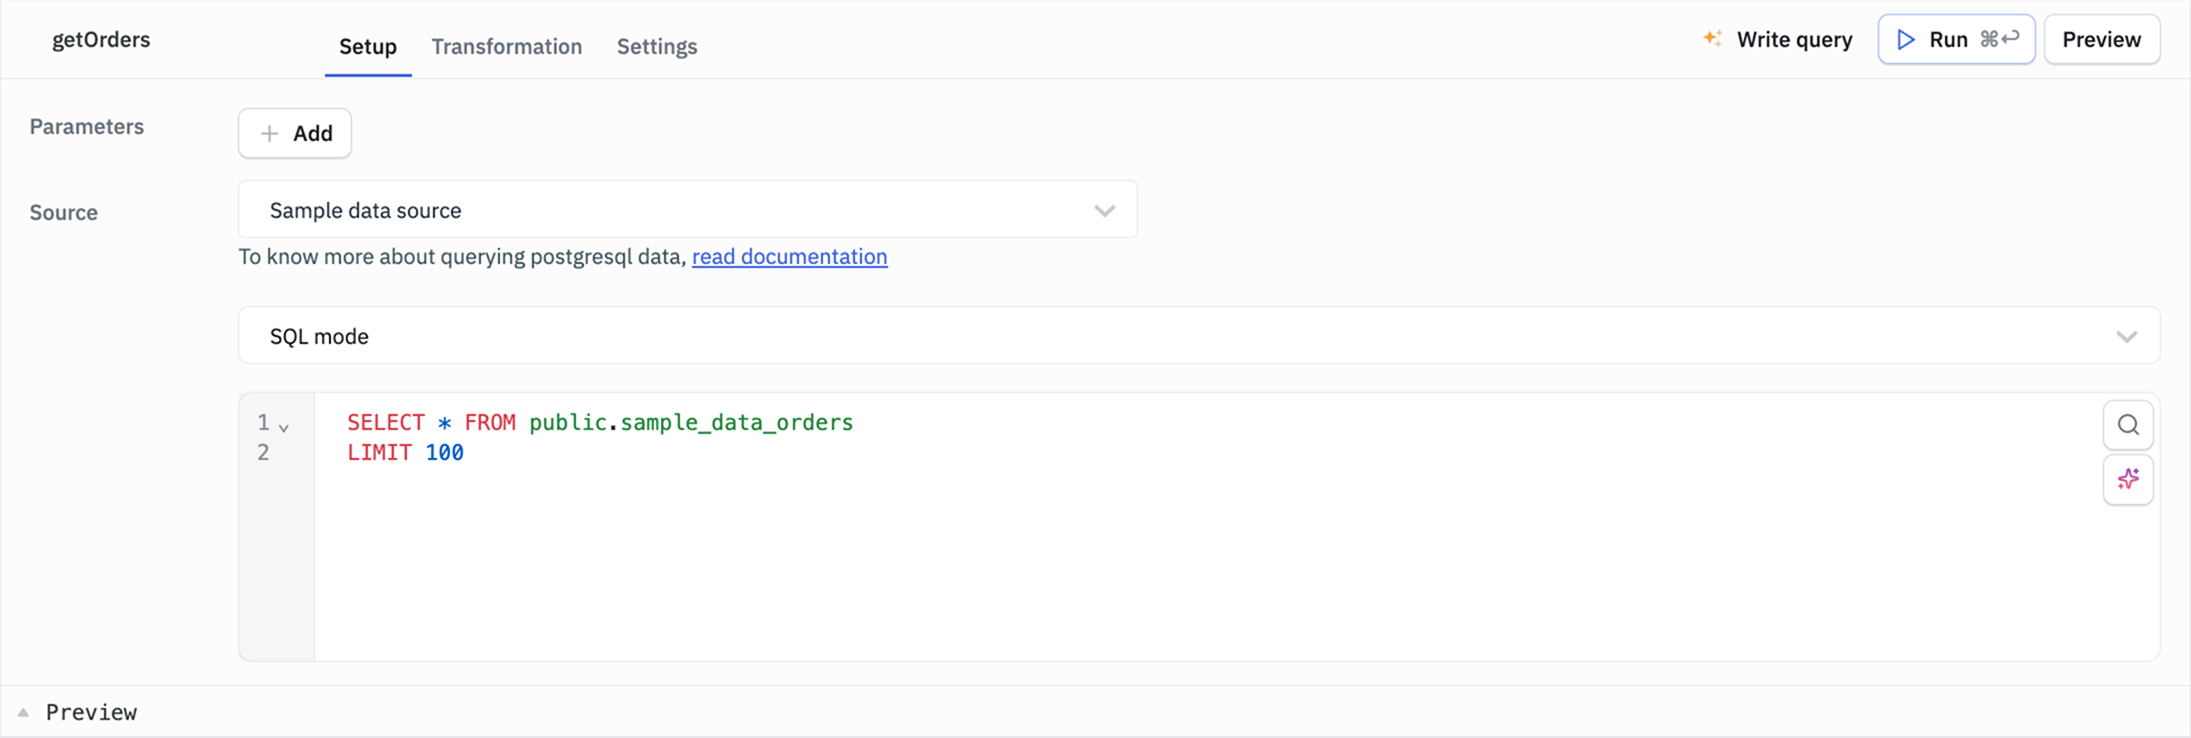Switch to the Setup tab

(368, 46)
